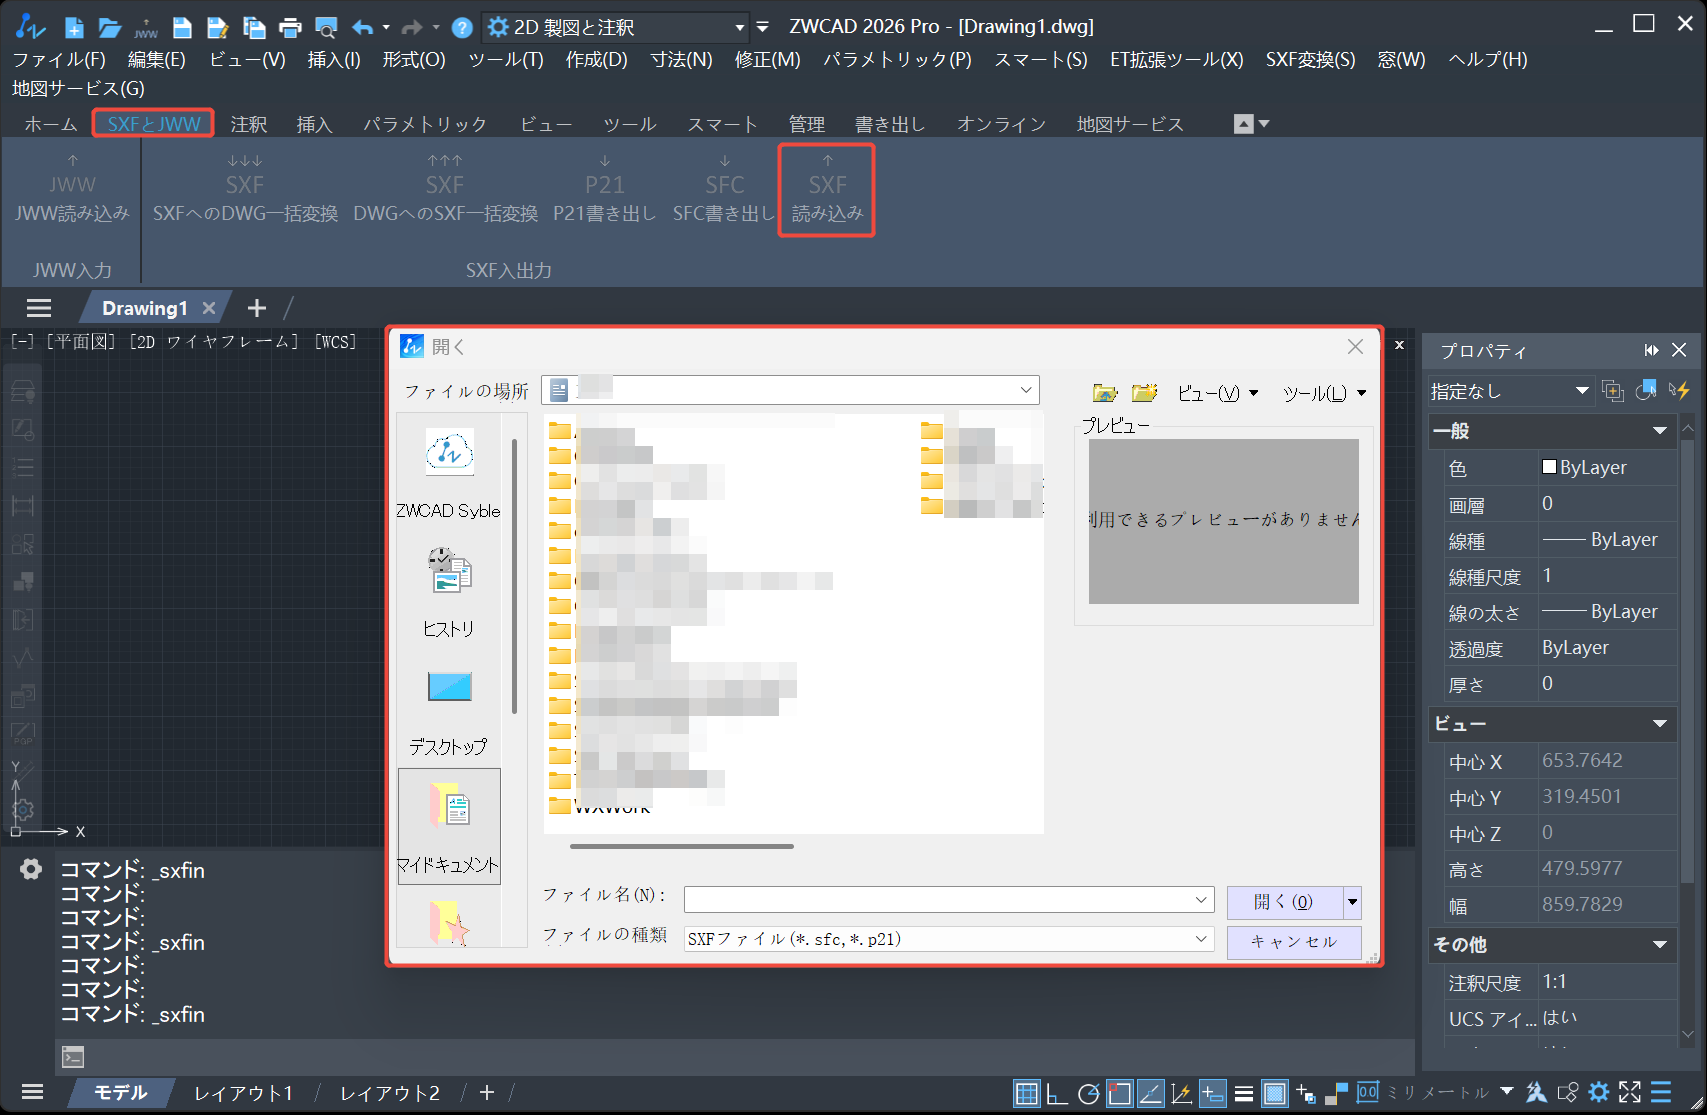Select the SXF読み込み import tool
This screenshot has height=1115, width=1707.
point(826,190)
